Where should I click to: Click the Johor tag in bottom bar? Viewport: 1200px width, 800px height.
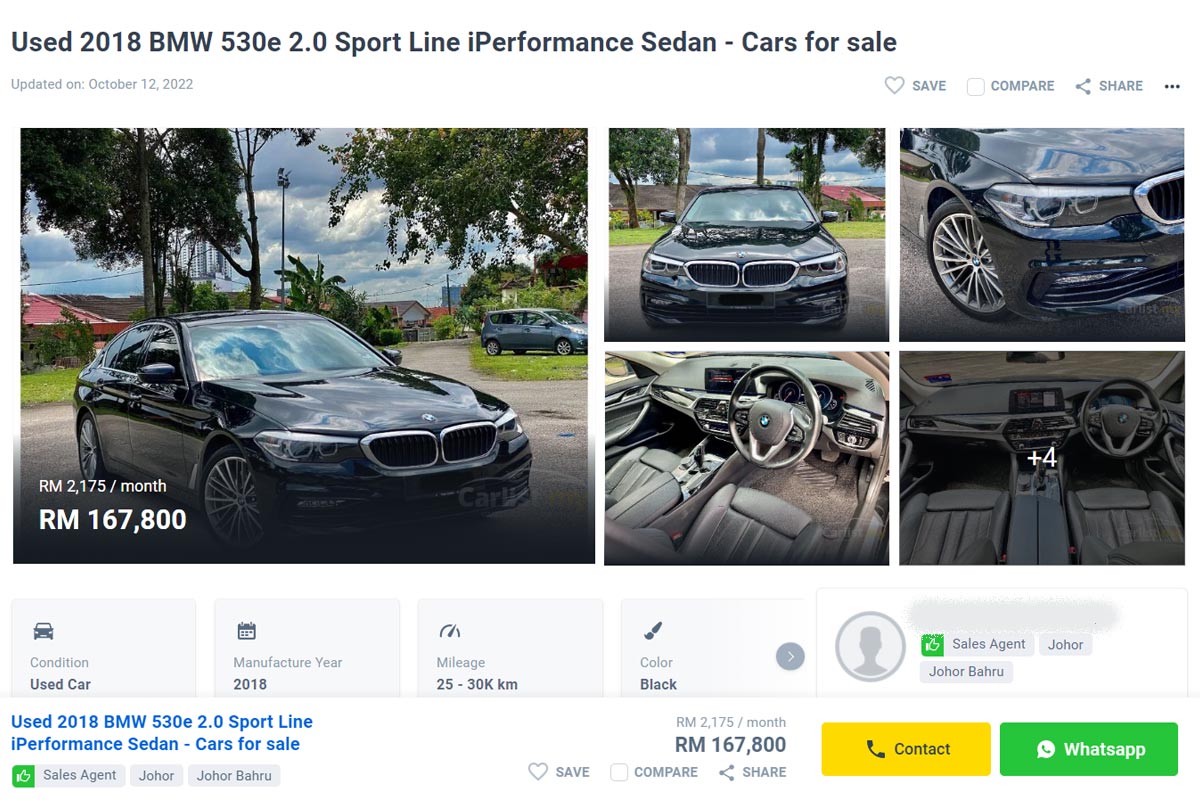click(157, 775)
